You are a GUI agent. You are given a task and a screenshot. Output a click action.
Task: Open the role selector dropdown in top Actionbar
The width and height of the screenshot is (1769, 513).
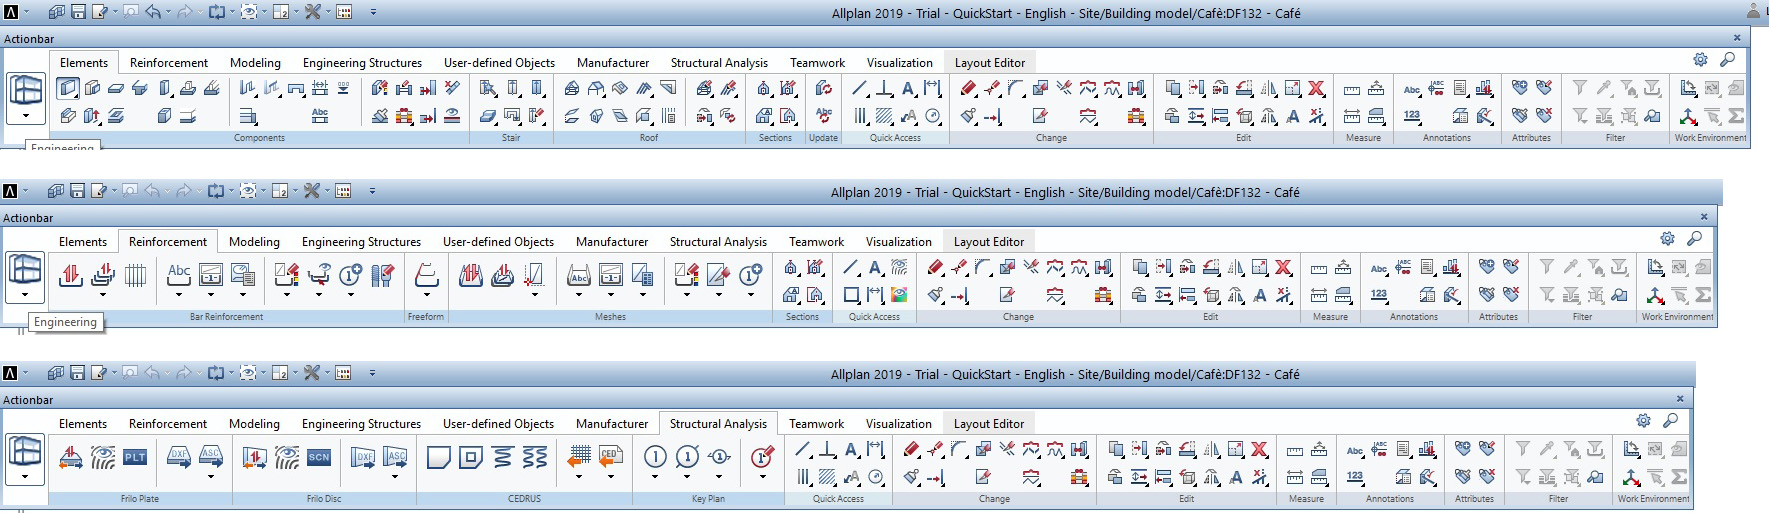[x=25, y=115]
